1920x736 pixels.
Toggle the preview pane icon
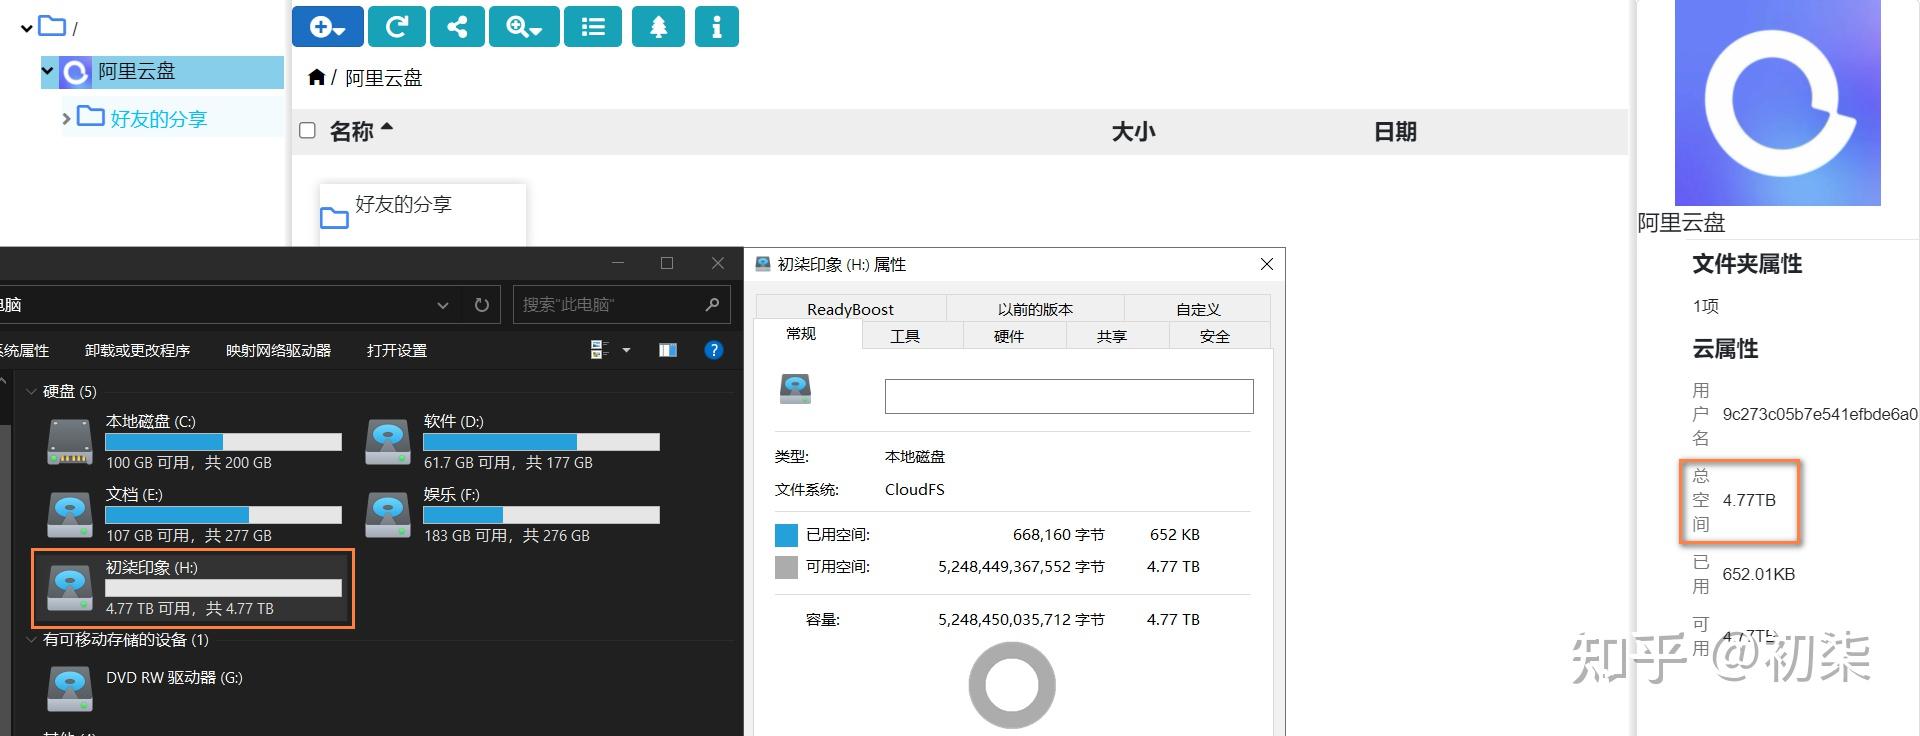click(x=668, y=350)
